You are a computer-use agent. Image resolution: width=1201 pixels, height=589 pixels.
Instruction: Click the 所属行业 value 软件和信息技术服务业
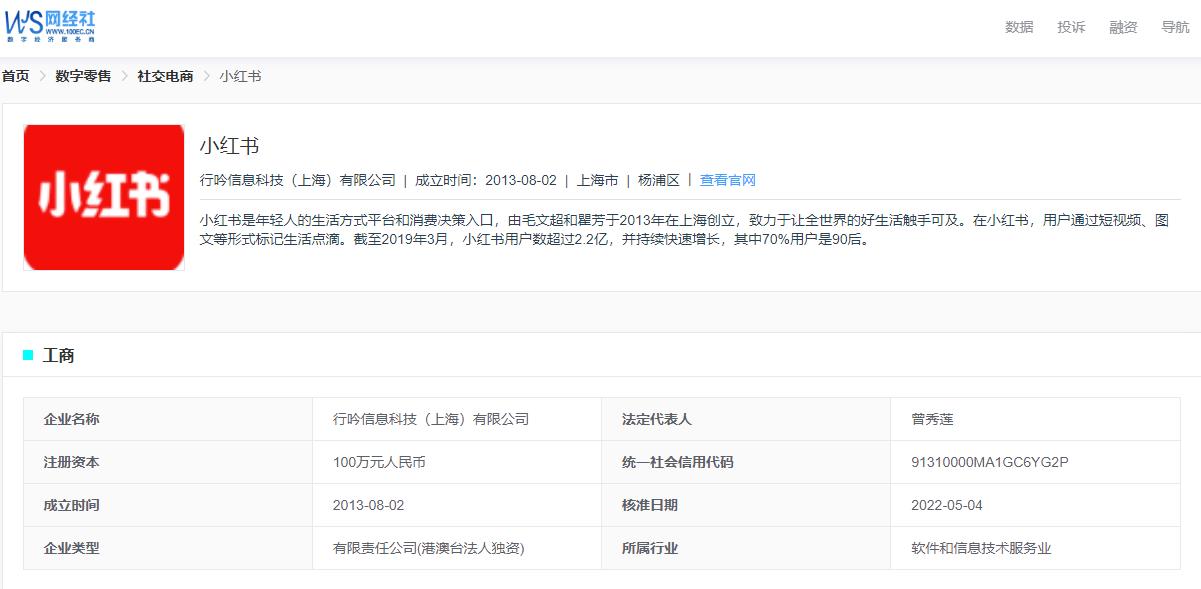(979, 548)
